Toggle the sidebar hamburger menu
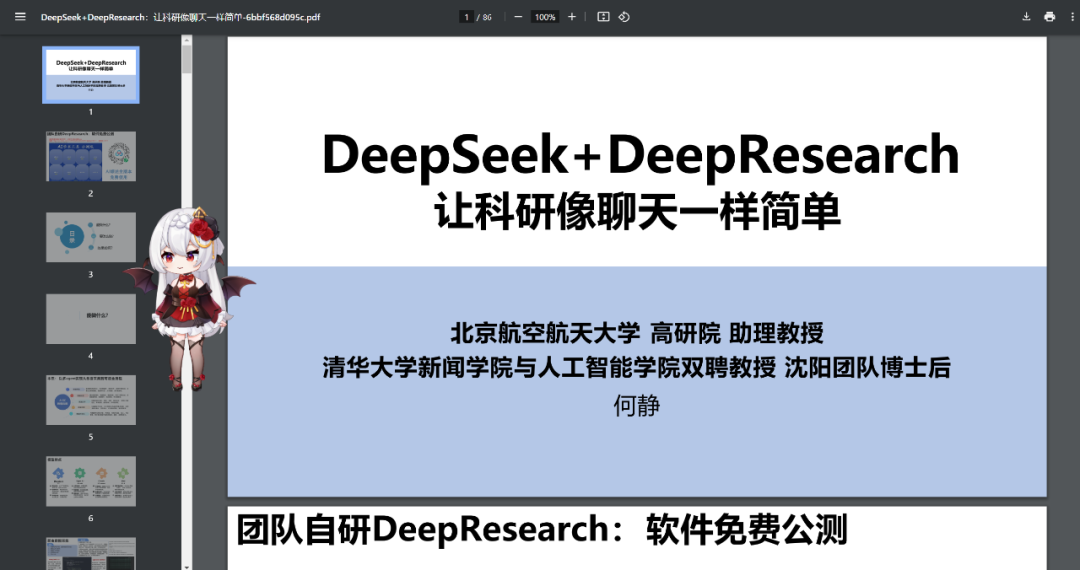Image resolution: width=1080 pixels, height=570 pixels. [x=20, y=17]
